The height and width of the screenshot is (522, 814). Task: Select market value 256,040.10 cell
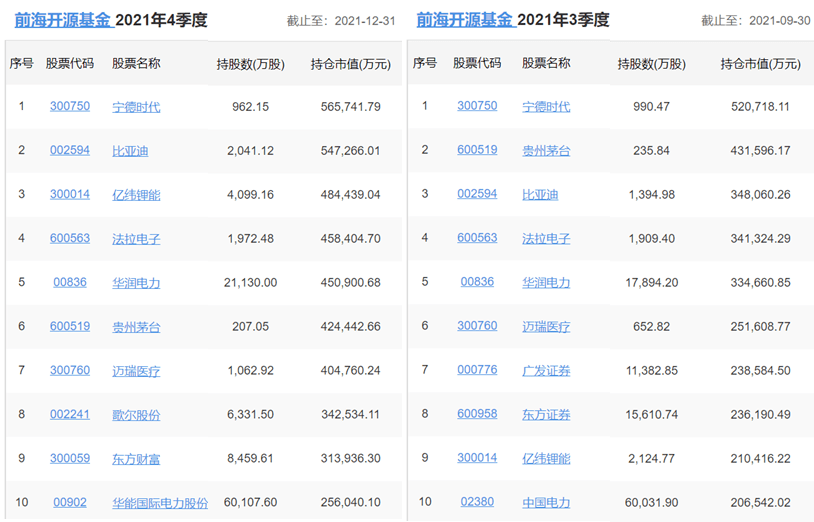350,502
